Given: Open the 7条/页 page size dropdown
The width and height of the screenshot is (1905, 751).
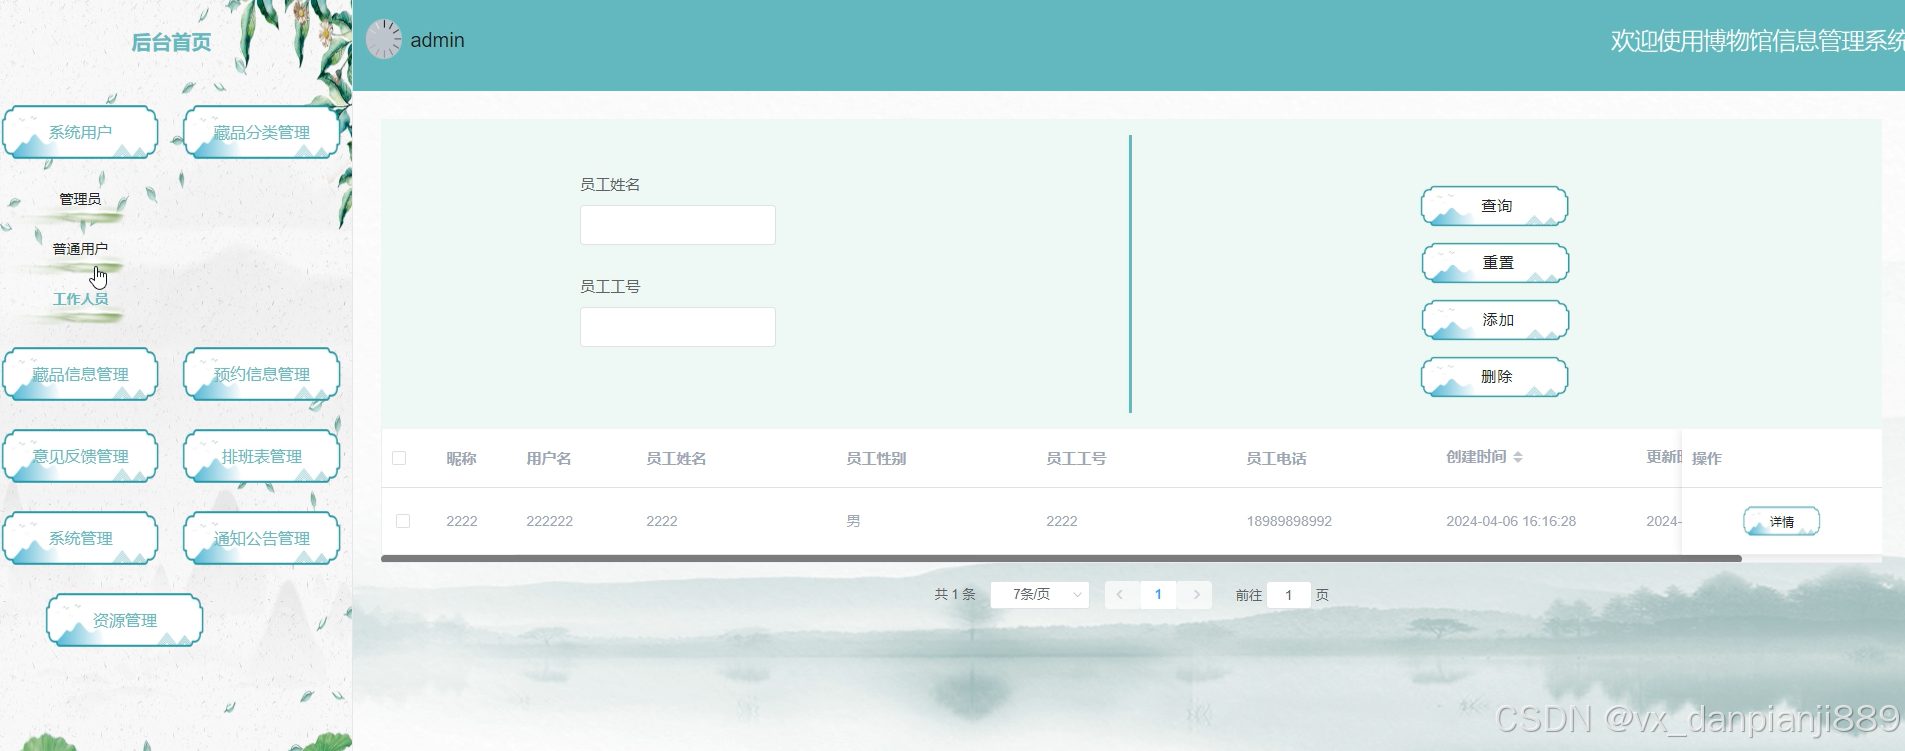Looking at the screenshot, I should [1040, 594].
